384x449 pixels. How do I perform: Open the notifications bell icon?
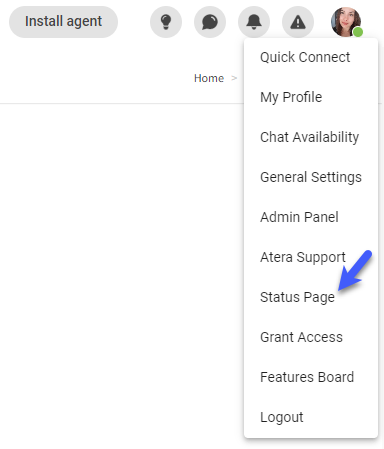pos(254,22)
